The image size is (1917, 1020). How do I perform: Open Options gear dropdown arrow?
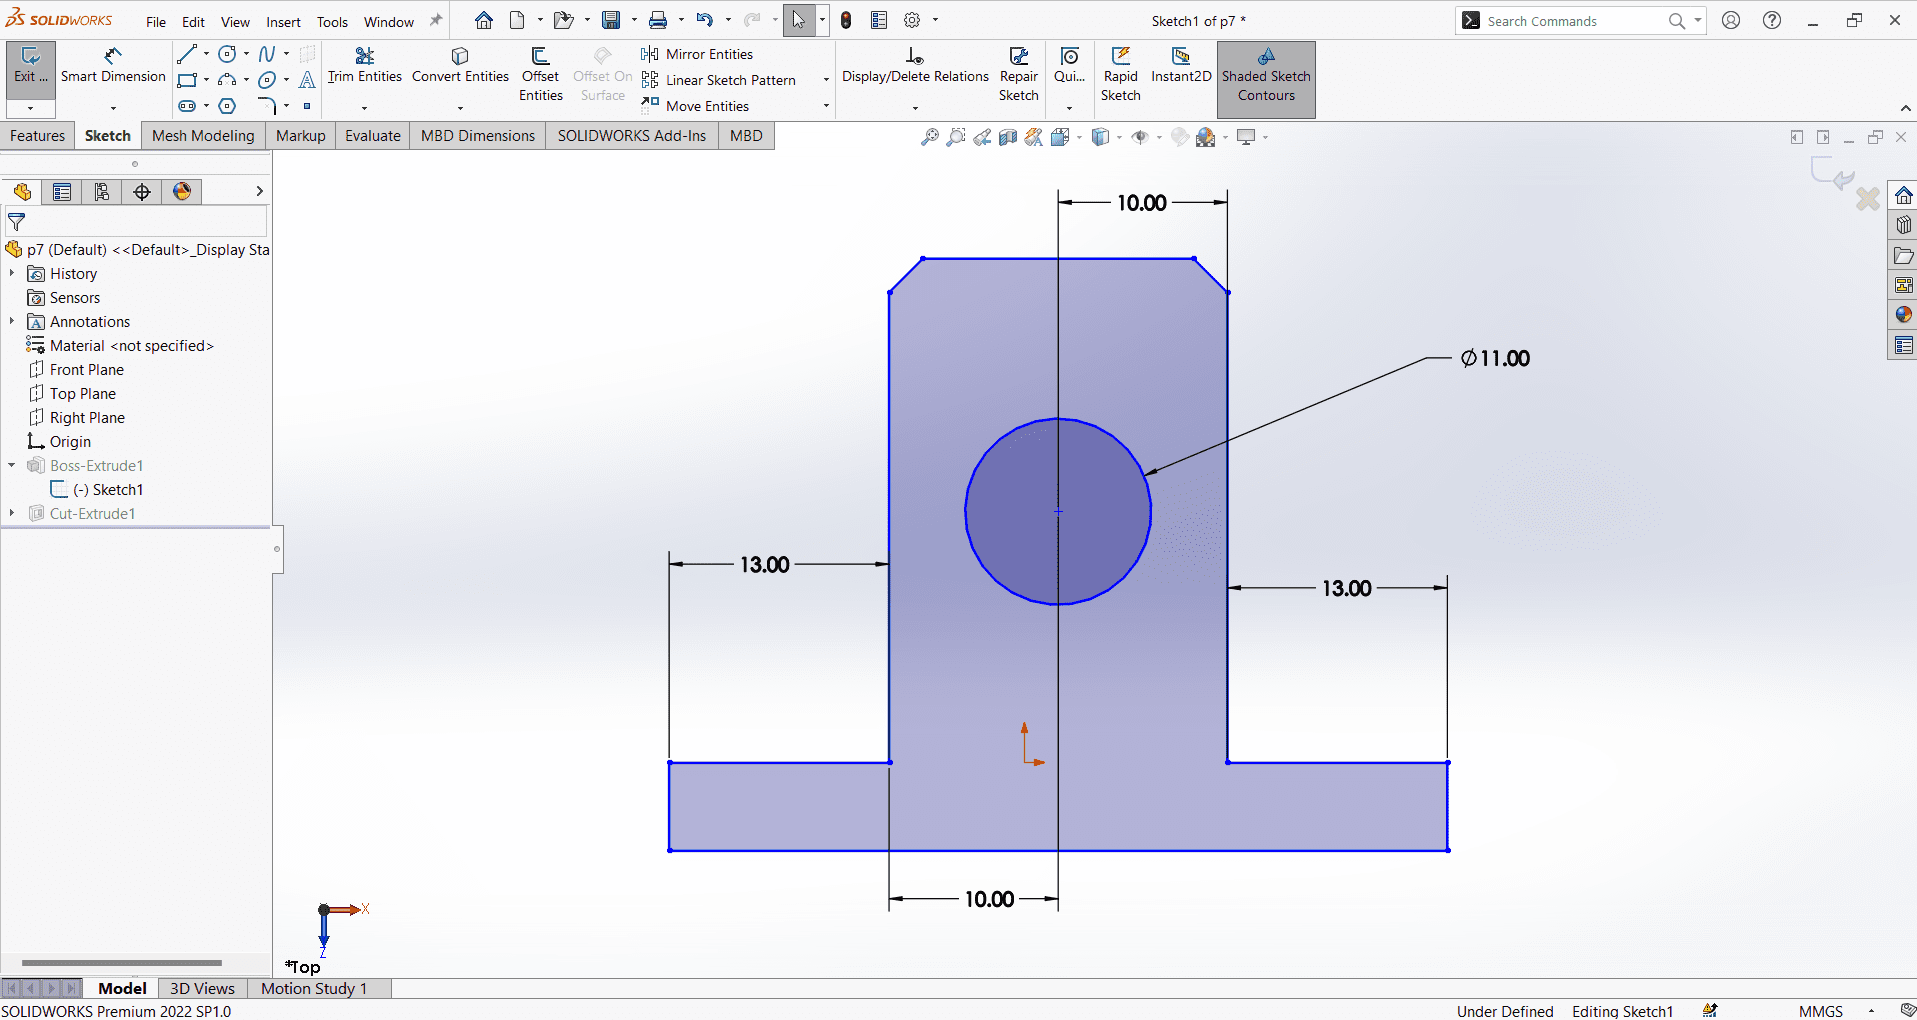coord(935,20)
